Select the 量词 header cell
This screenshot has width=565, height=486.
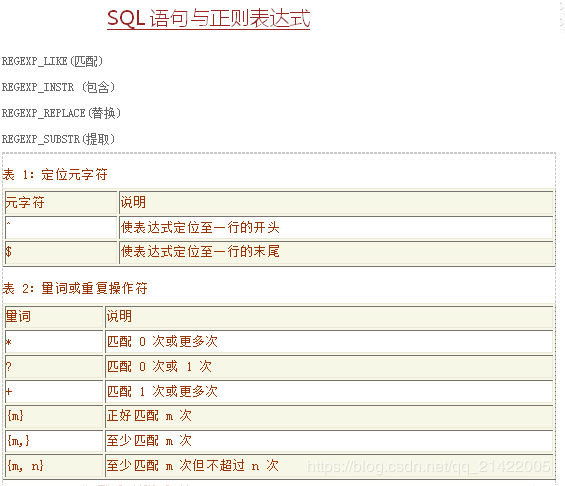coord(54,317)
